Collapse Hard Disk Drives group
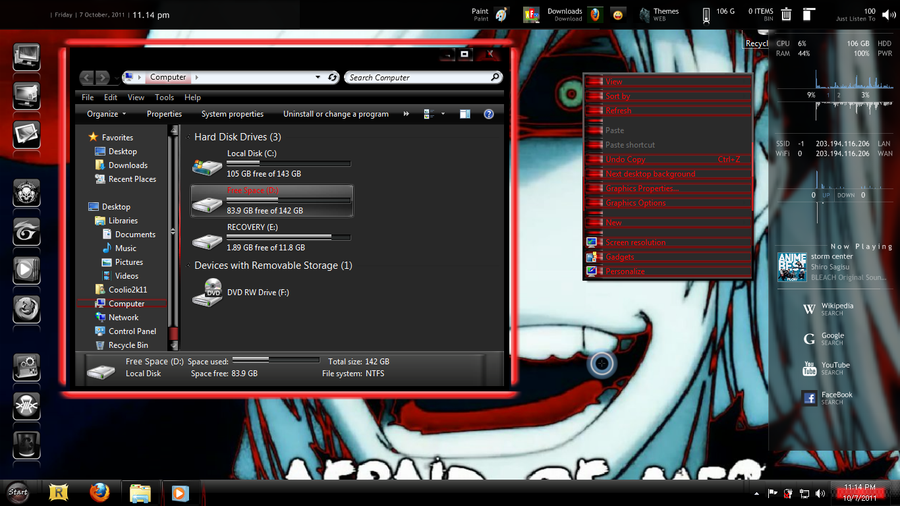This screenshot has width=900, height=506. pyautogui.click(x=188, y=137)
